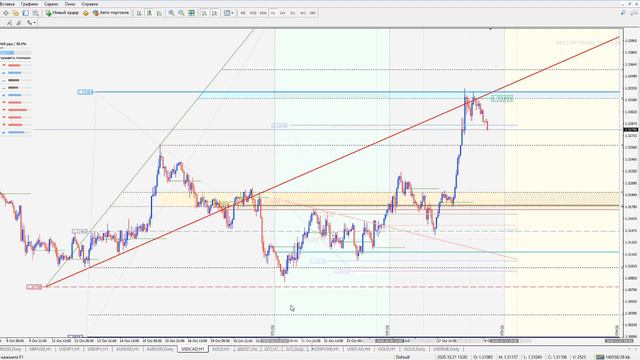Switch chart to candlesticks icon

coord(149,13)
